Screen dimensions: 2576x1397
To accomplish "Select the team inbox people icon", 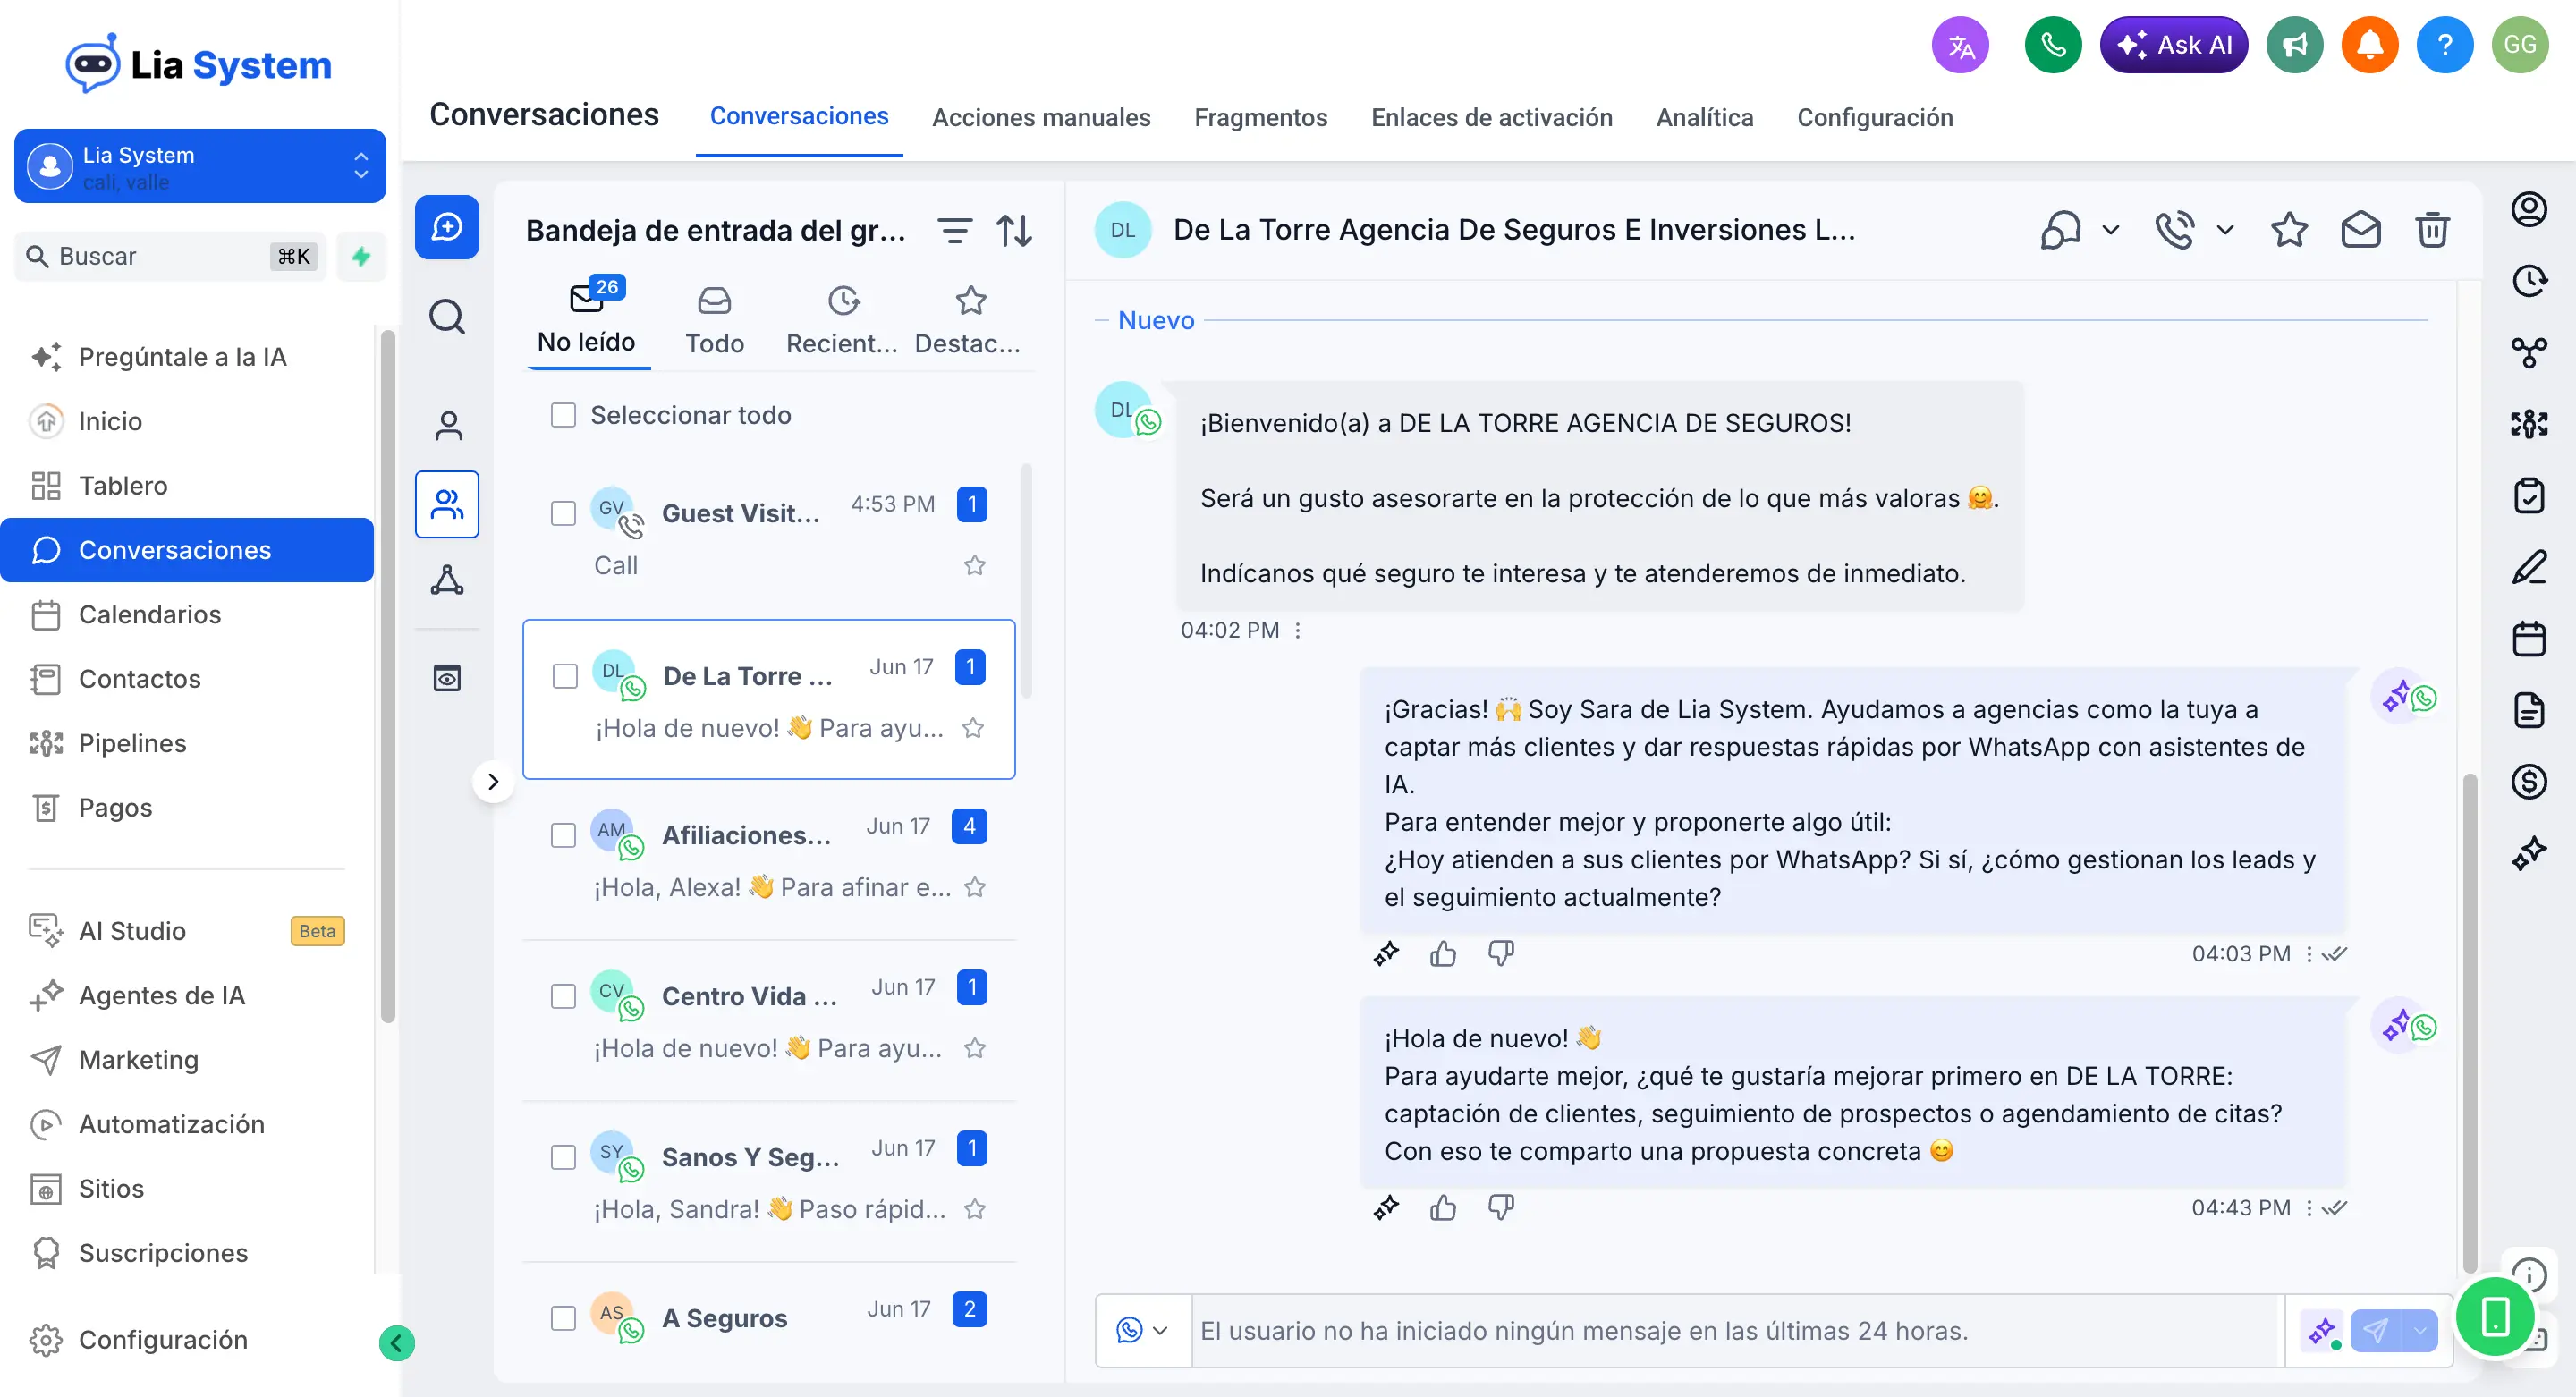I will [447, 504].
